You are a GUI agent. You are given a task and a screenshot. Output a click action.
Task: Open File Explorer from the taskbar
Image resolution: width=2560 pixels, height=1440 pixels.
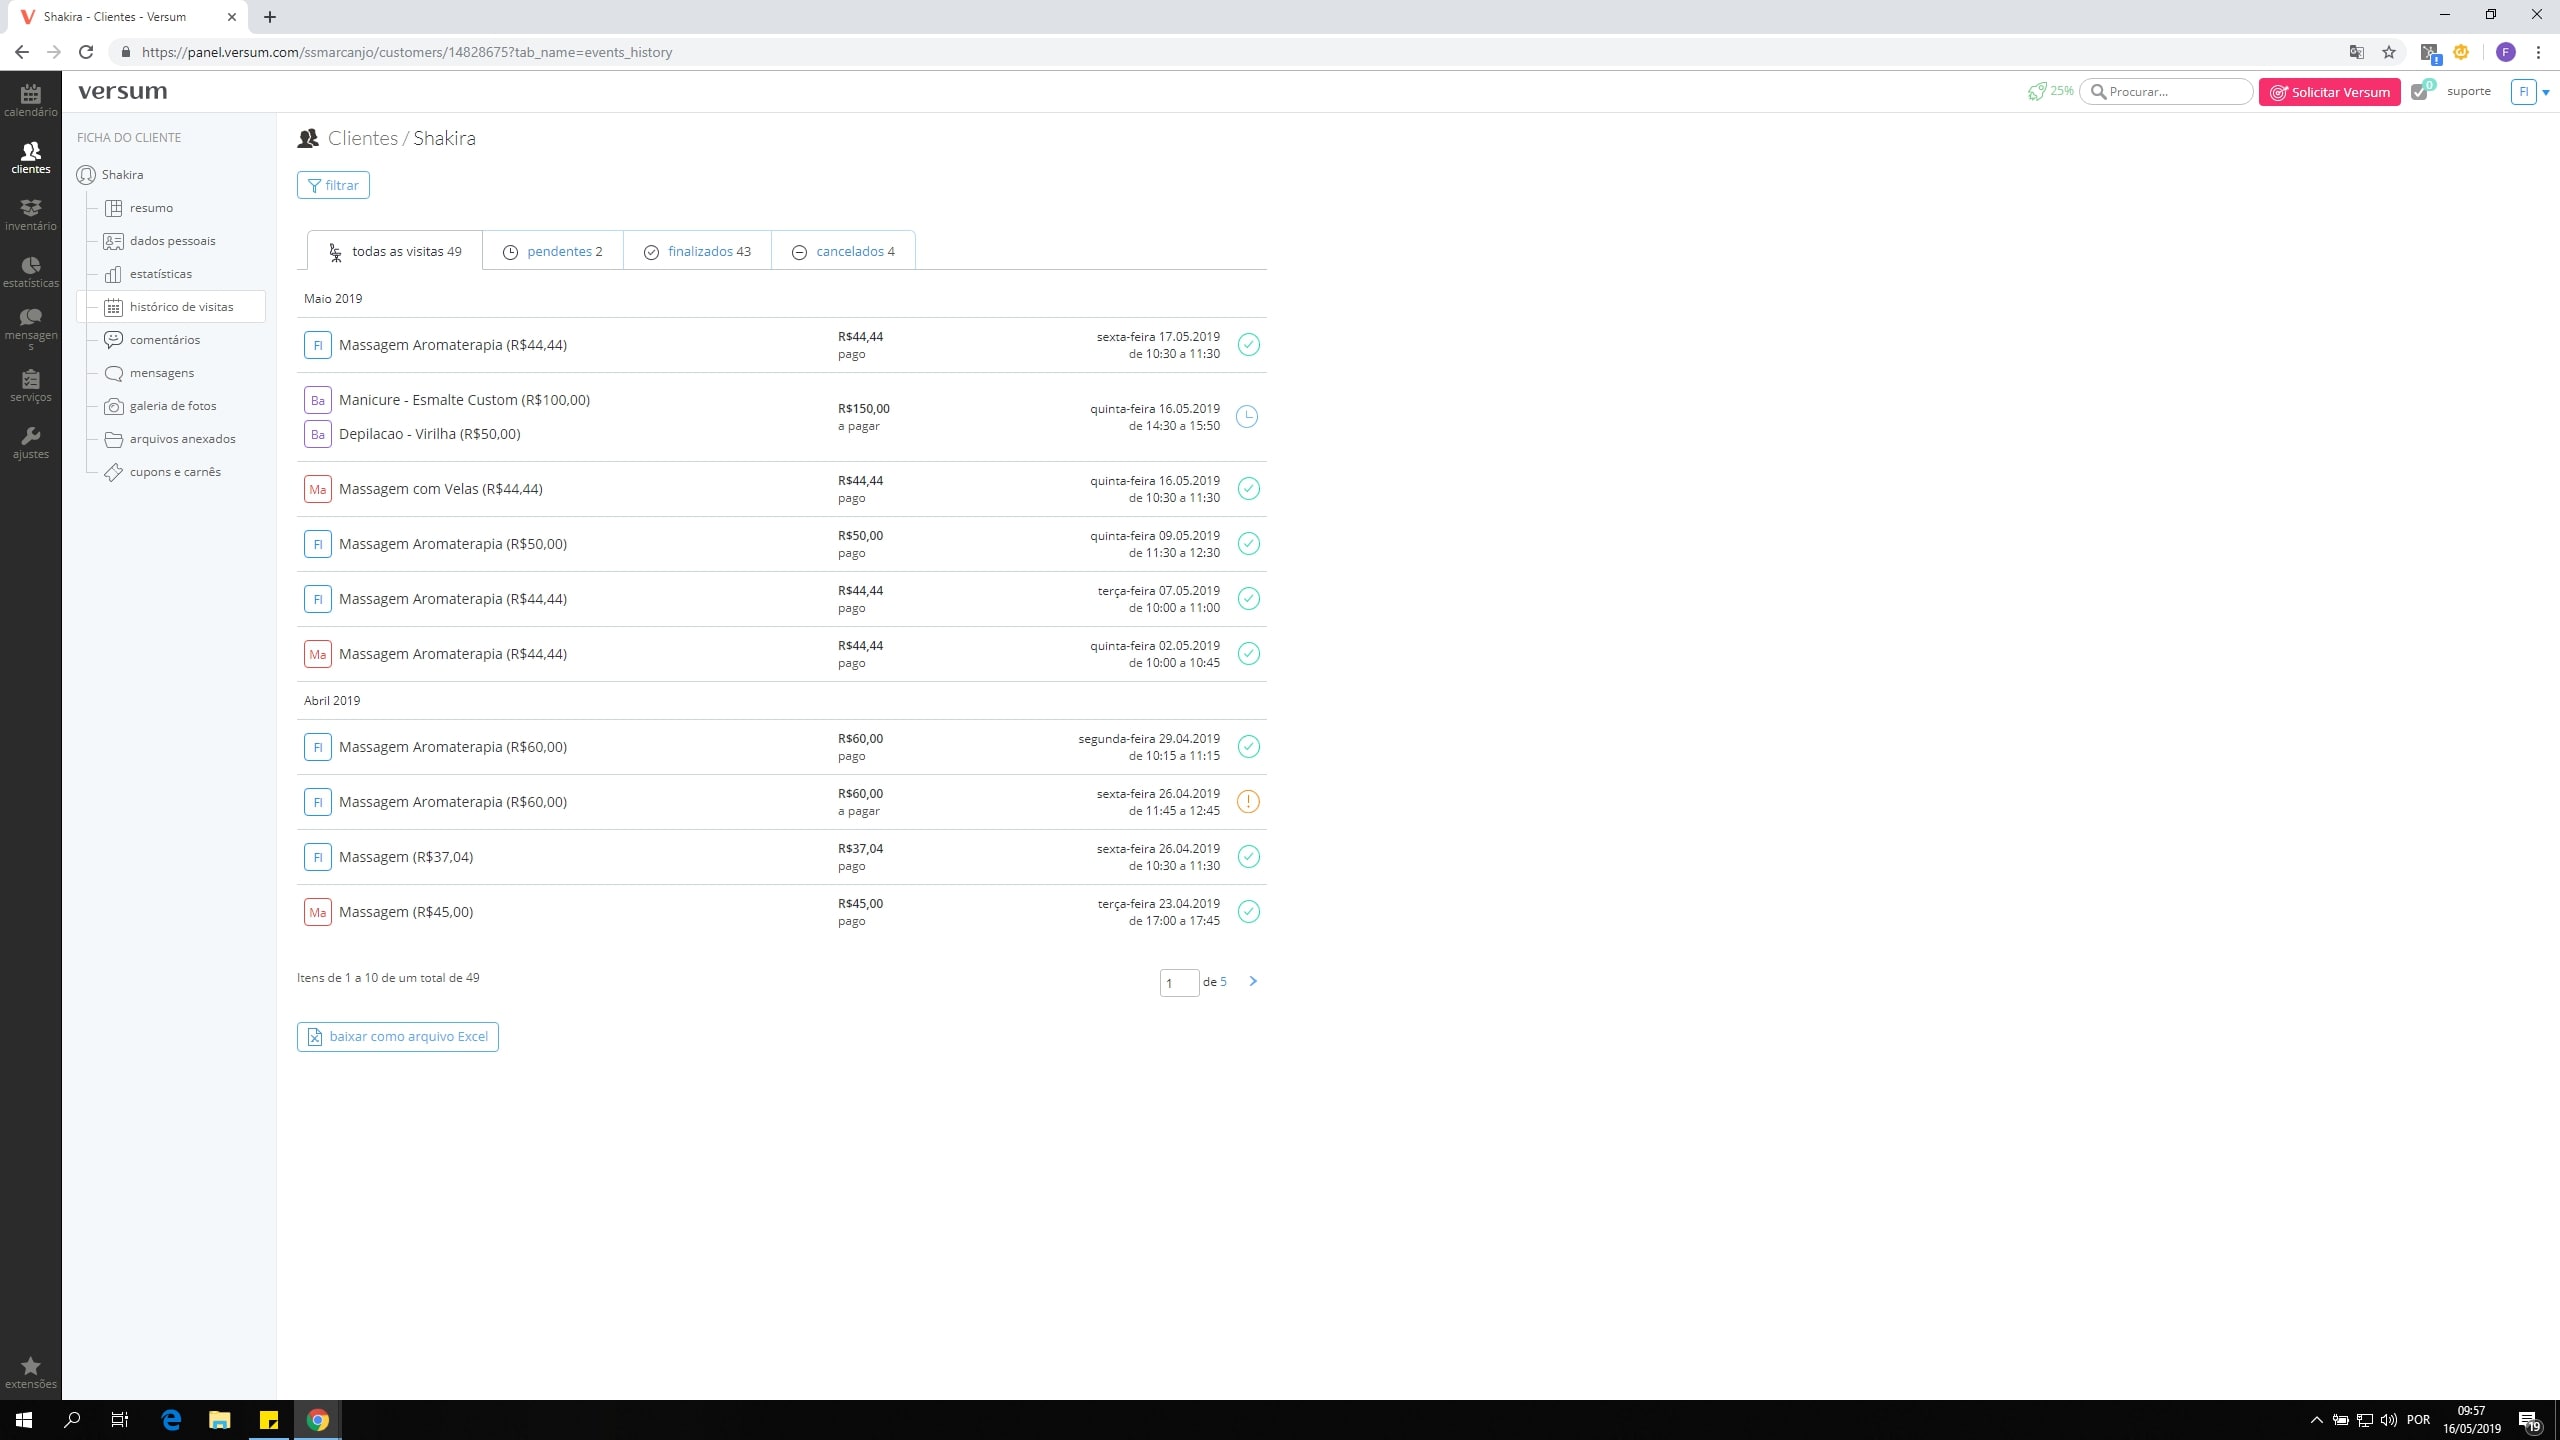coord(219,1420)
